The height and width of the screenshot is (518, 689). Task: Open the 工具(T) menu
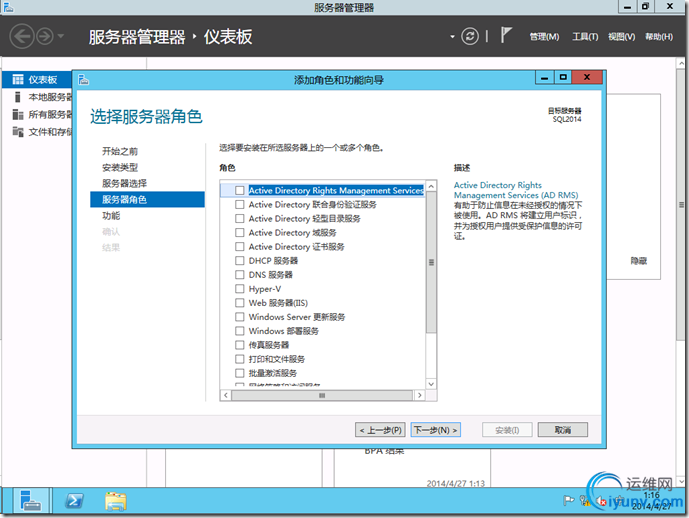tap(585, 37)
